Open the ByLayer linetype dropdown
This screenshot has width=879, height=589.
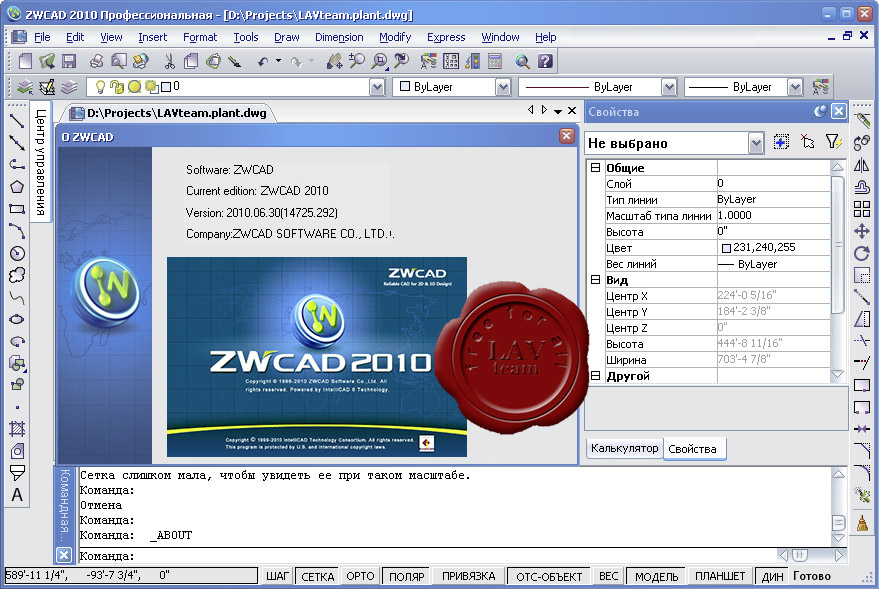point(669,87)
